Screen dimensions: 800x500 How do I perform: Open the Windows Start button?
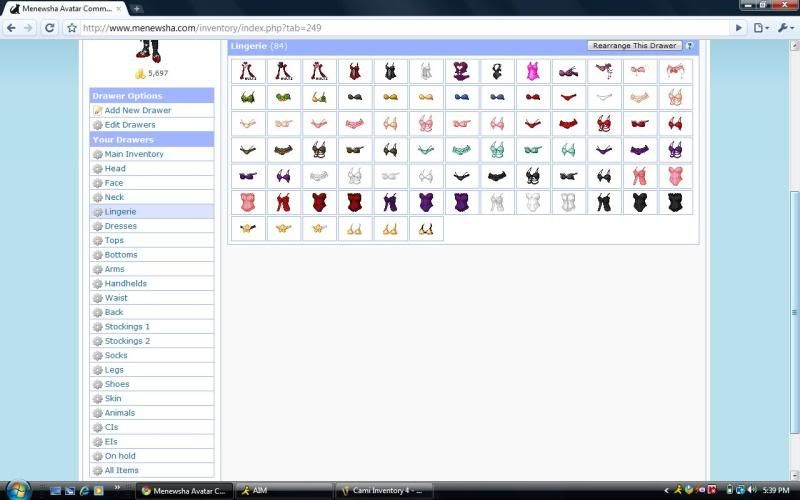pyautogui.click(x=18, y=490)
